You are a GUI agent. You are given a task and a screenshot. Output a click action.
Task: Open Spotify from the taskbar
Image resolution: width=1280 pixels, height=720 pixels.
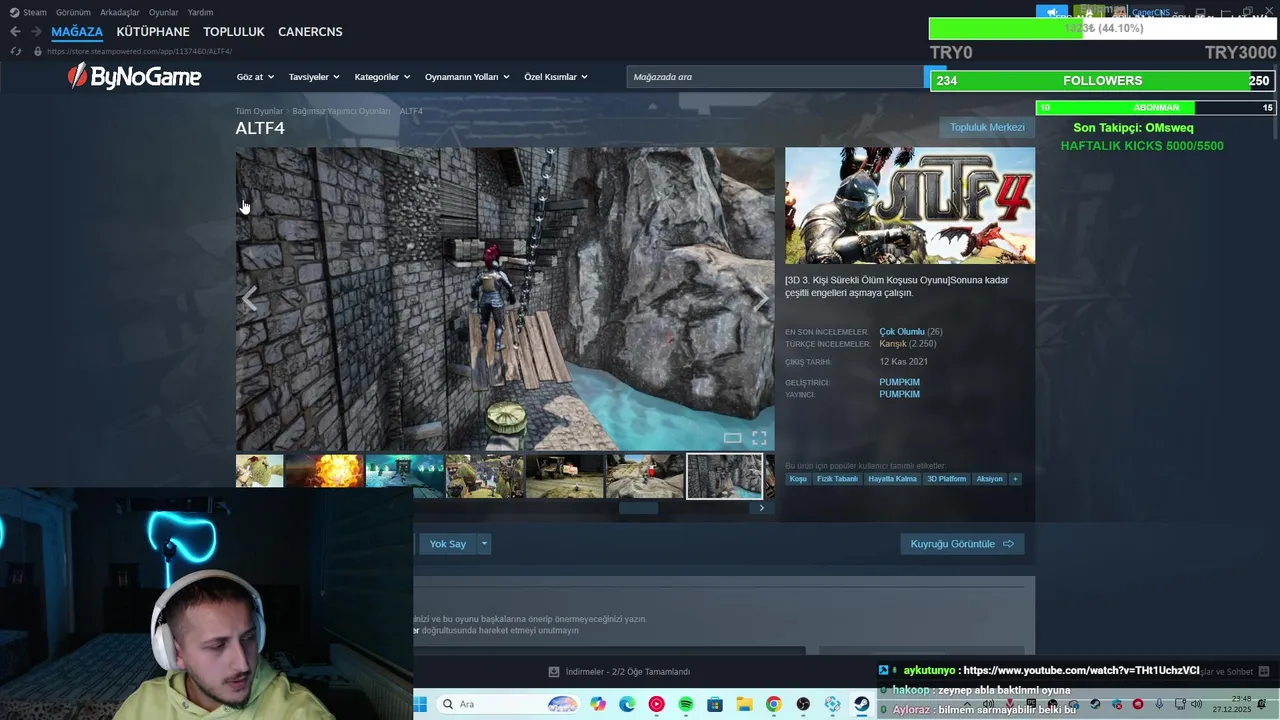pos(686,704)
